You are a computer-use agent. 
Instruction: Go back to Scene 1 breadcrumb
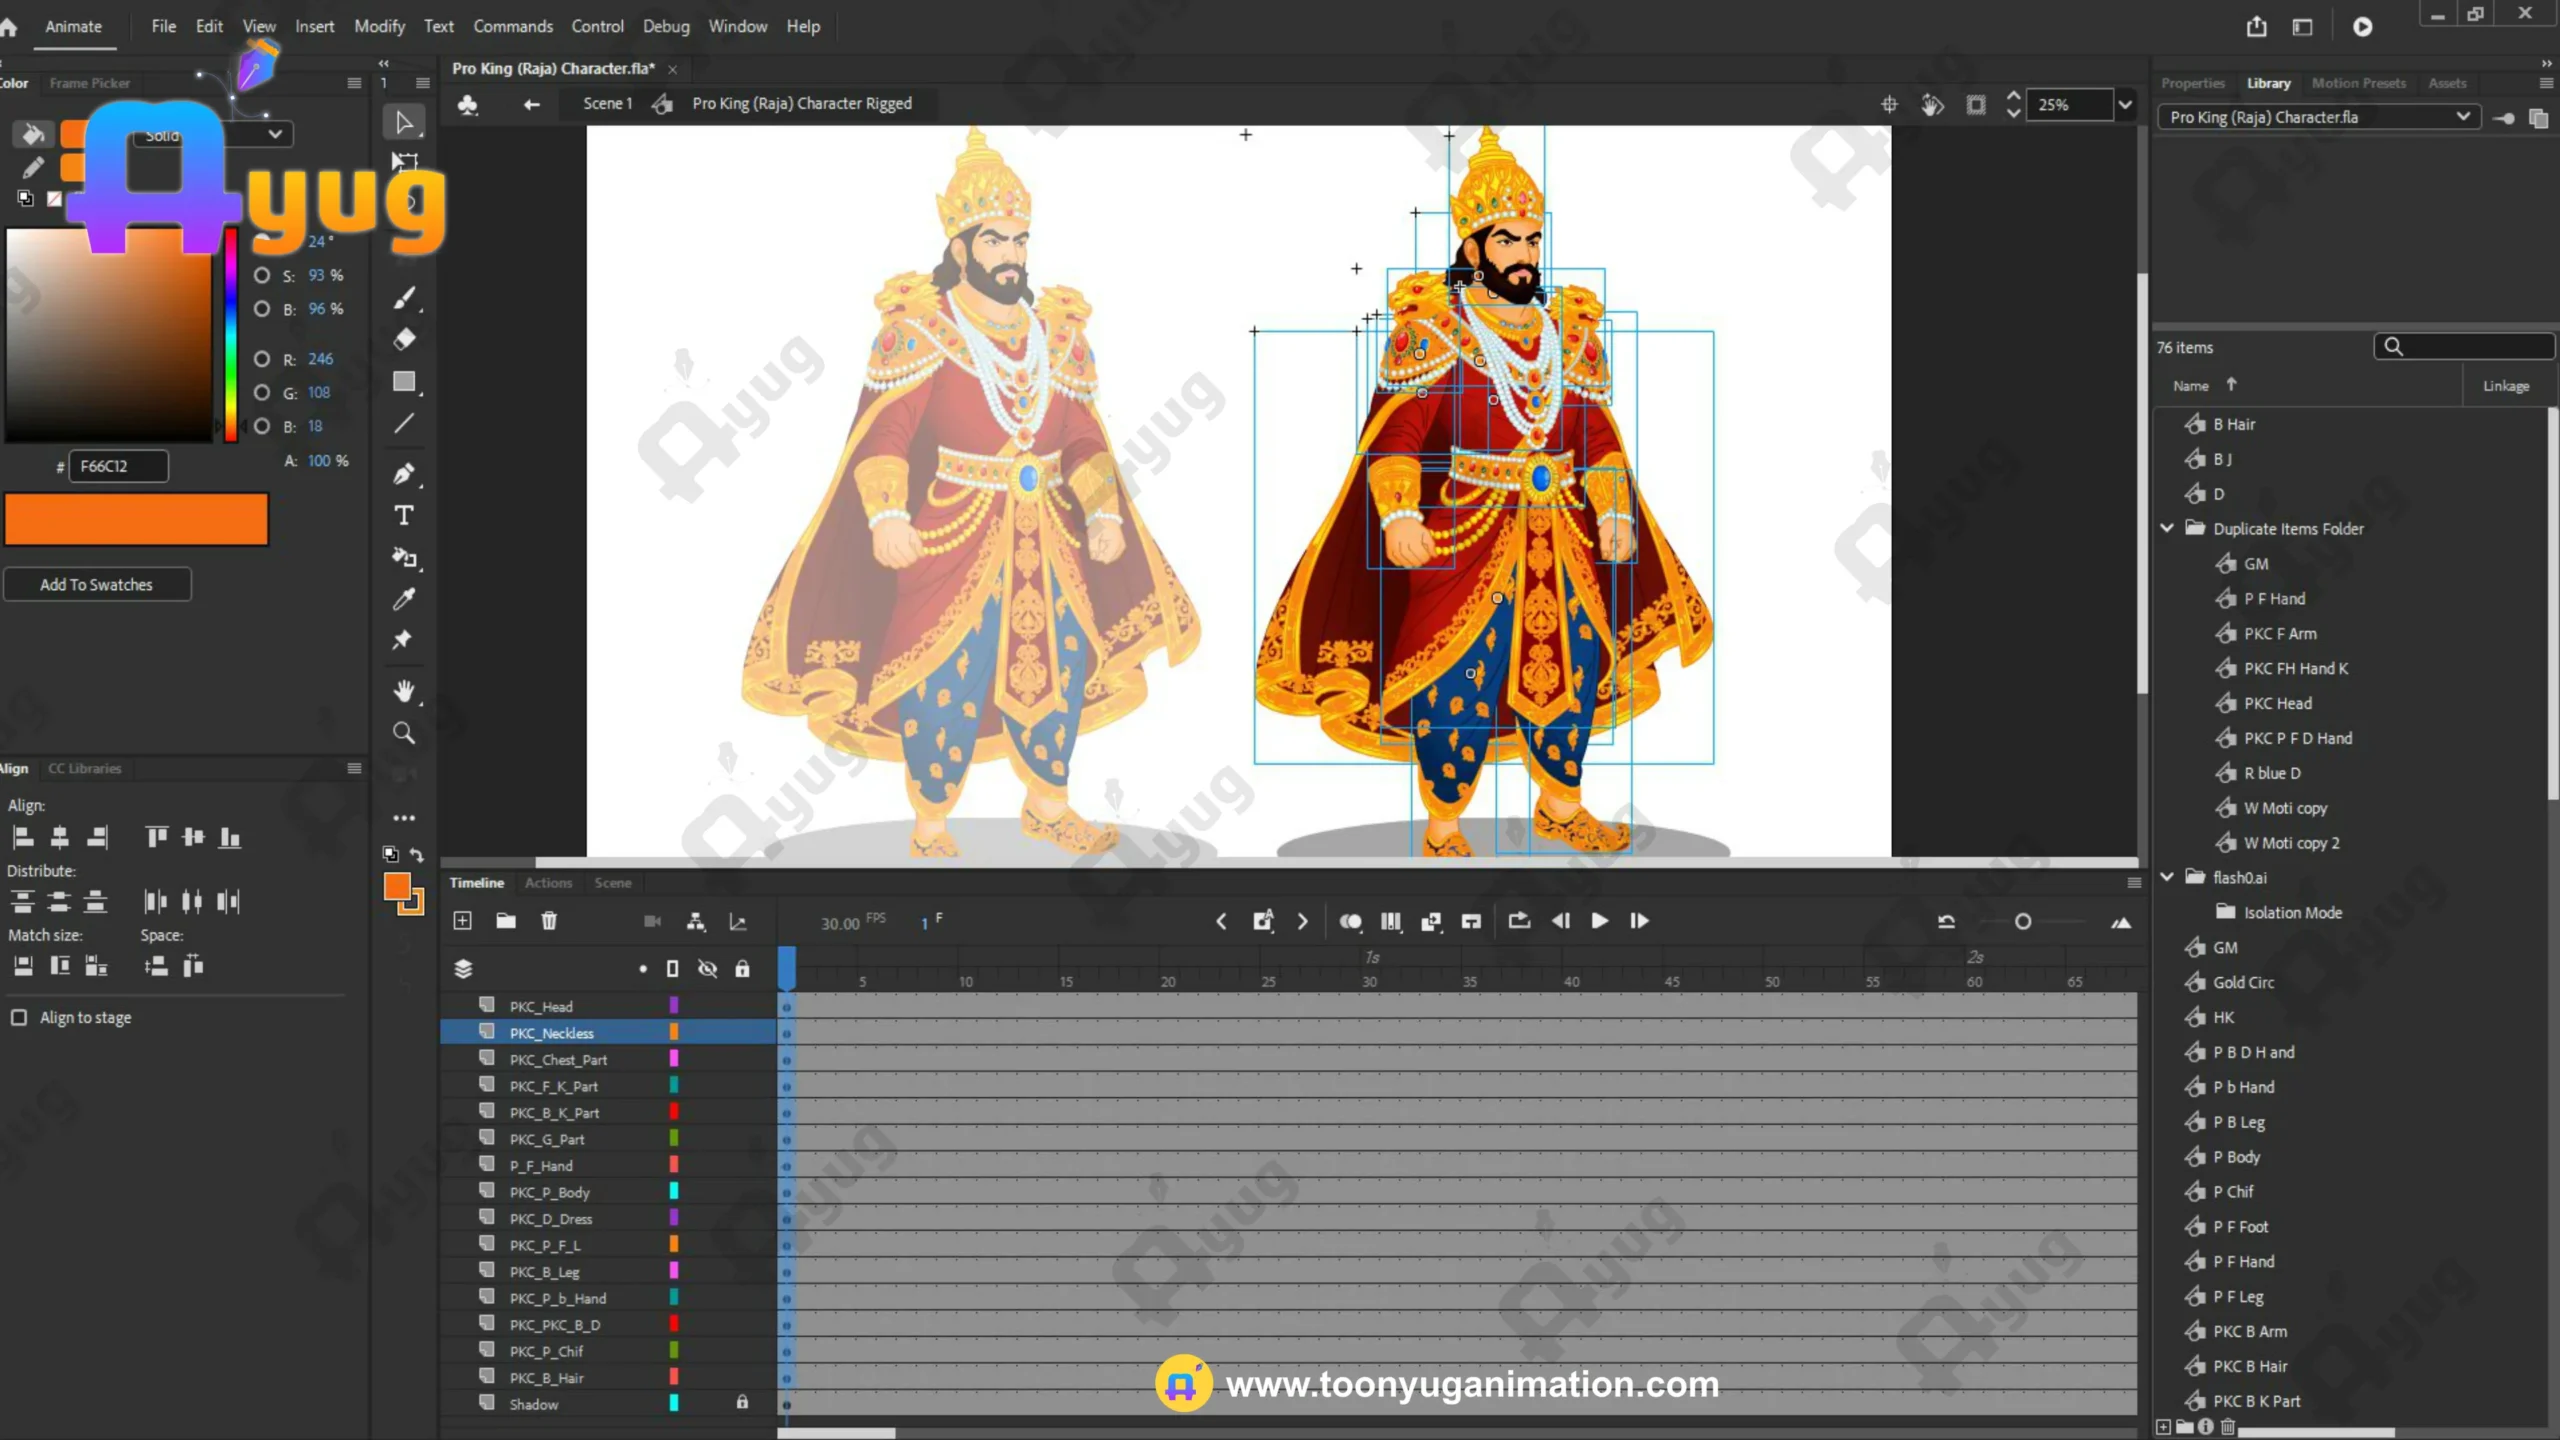click(x=607, y=103)
